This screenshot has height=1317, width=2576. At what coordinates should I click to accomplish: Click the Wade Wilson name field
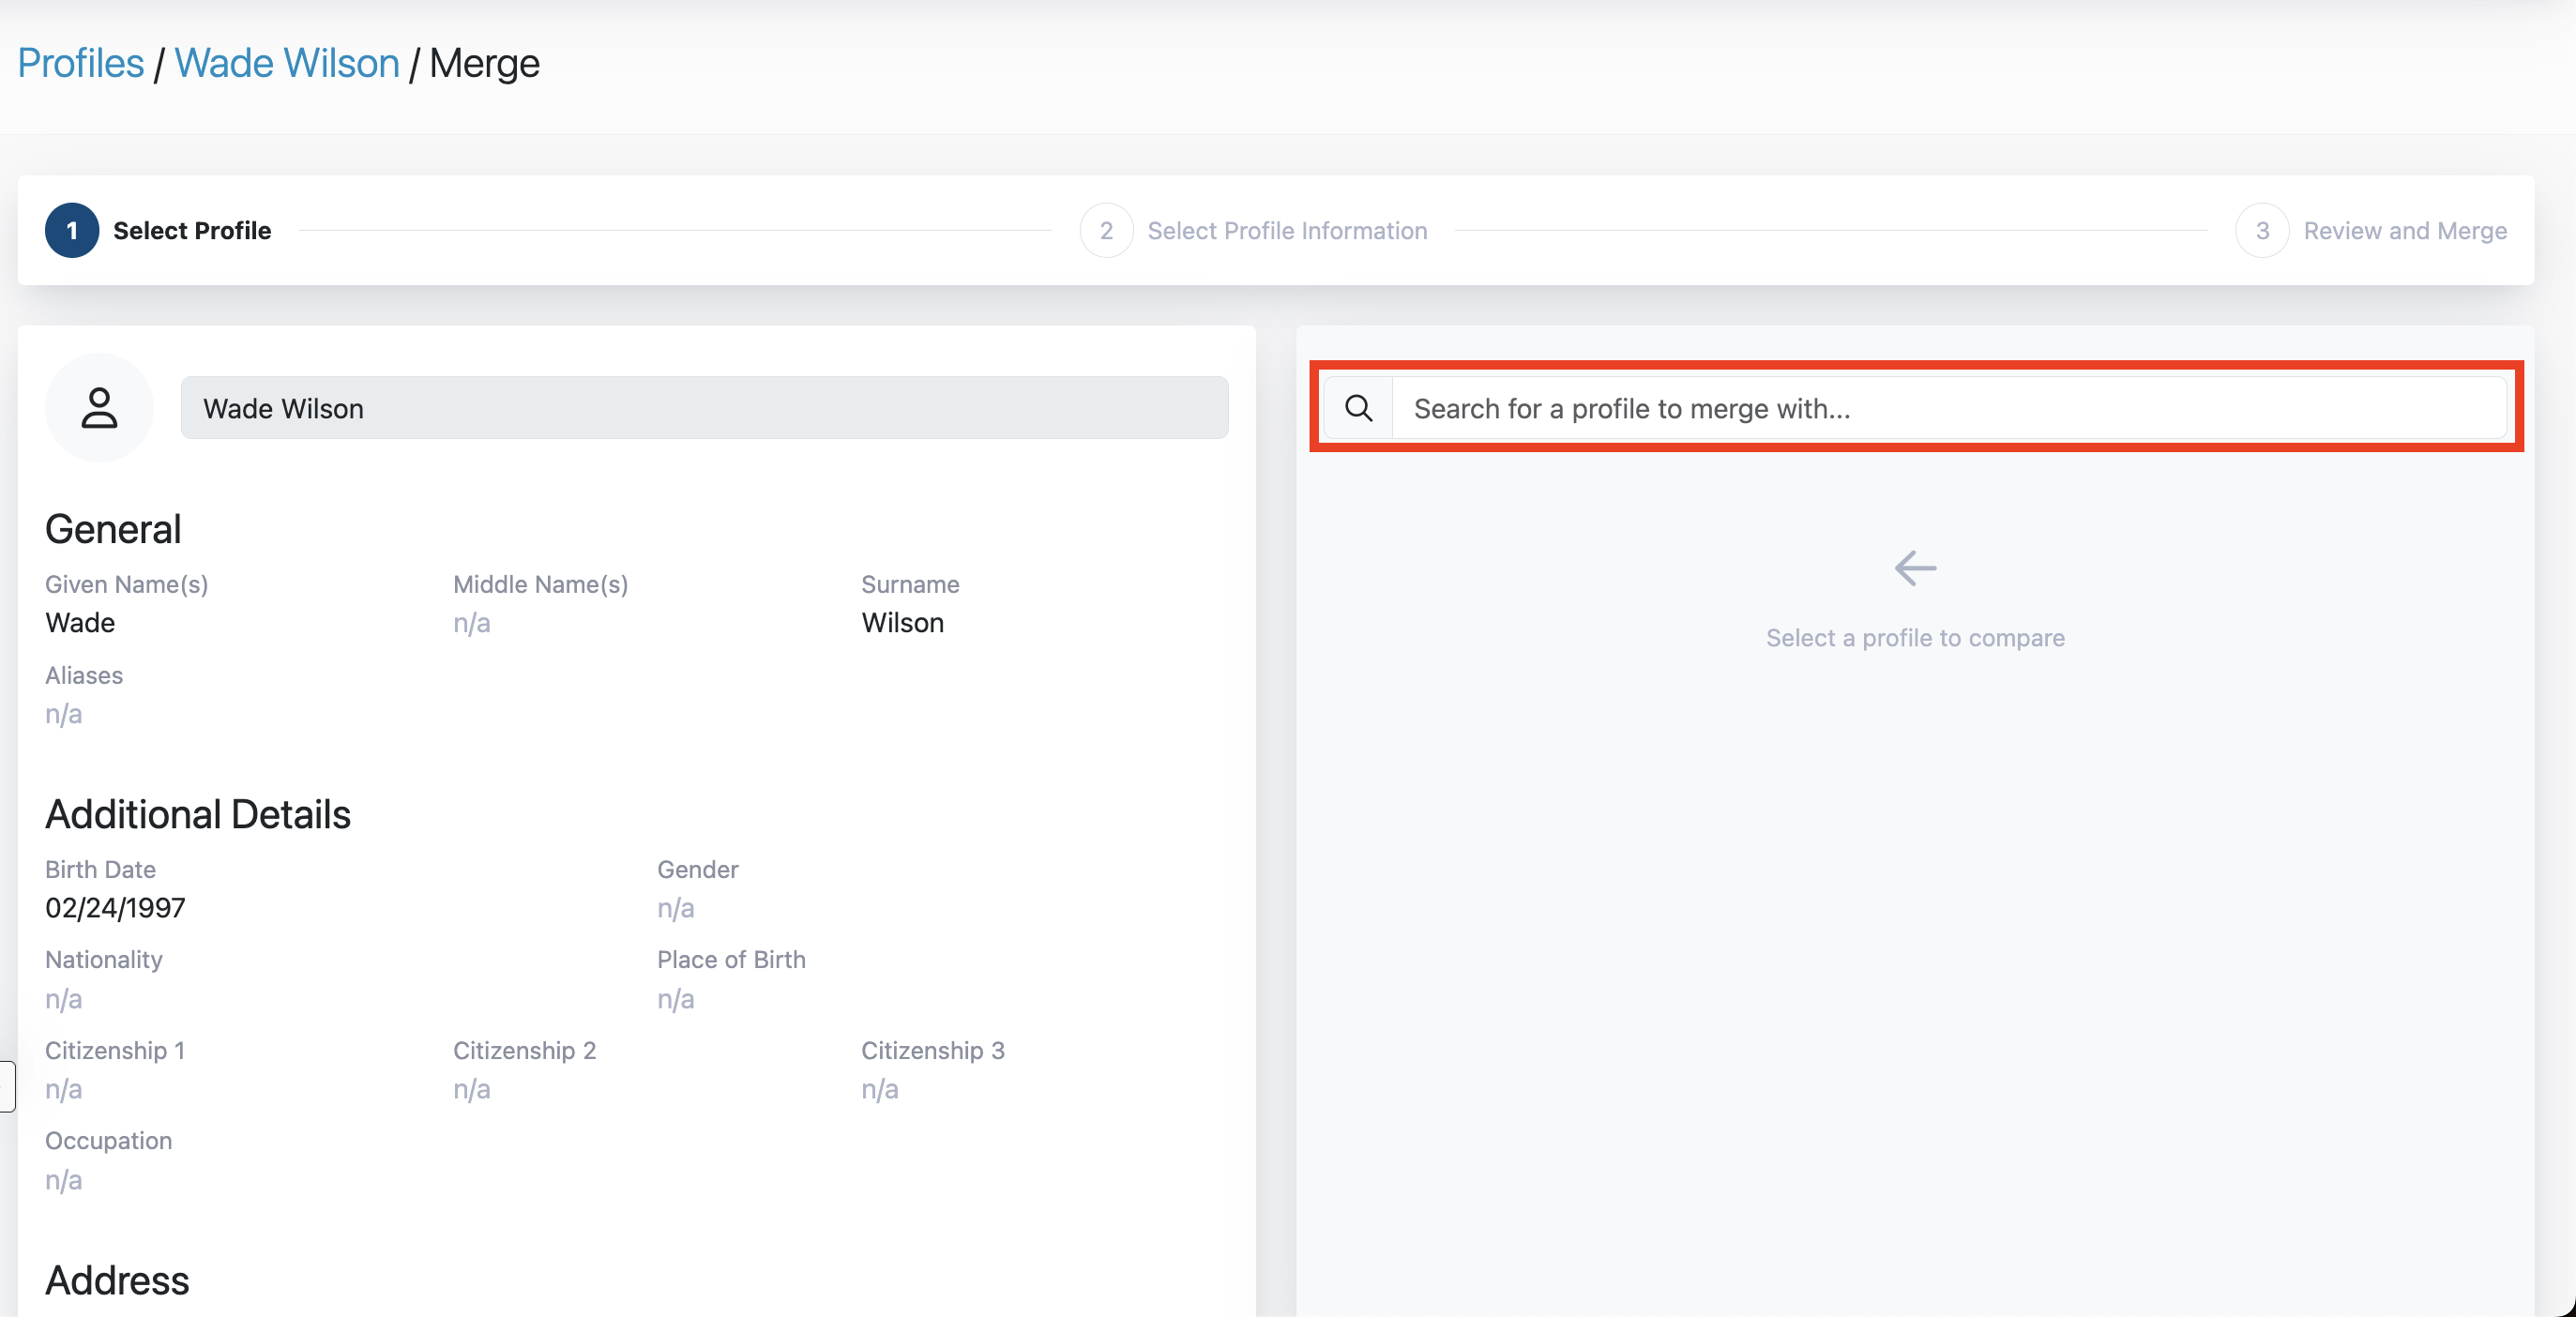click(x=704, y=408)
